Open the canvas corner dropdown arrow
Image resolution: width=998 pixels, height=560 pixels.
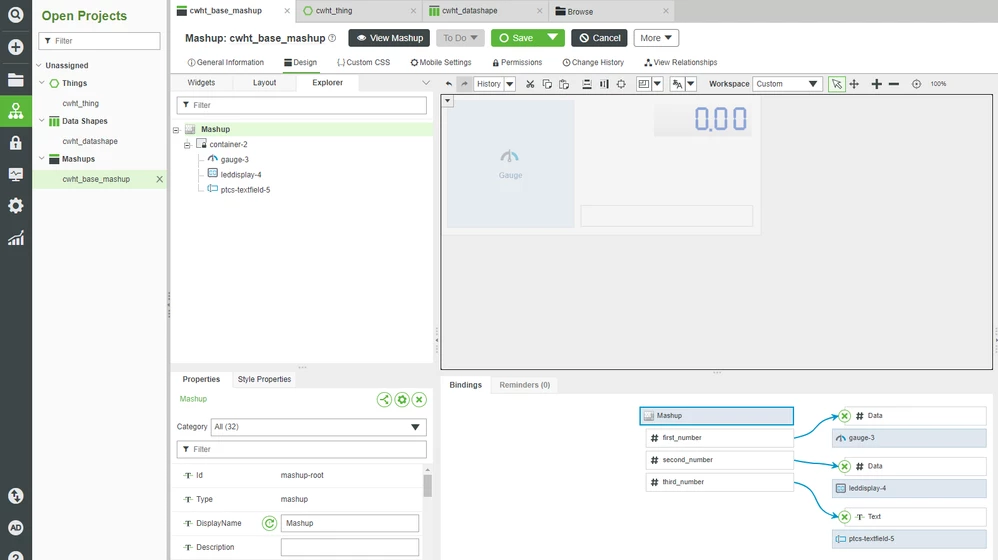tap(447, 101)
